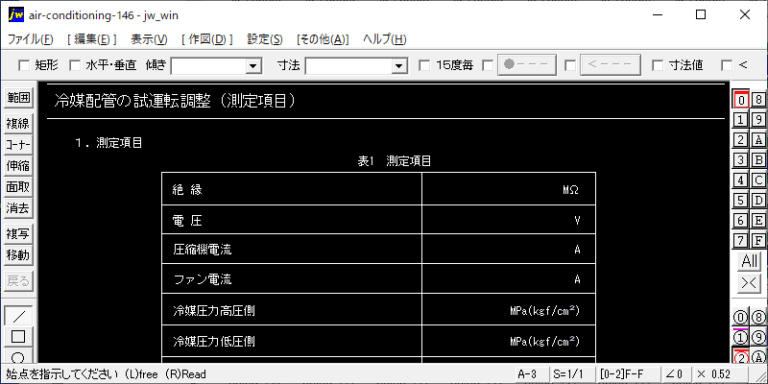This screenshot has height=384, width=768.
Task: Click the ∠0 axis angle button
Action: 675,375
